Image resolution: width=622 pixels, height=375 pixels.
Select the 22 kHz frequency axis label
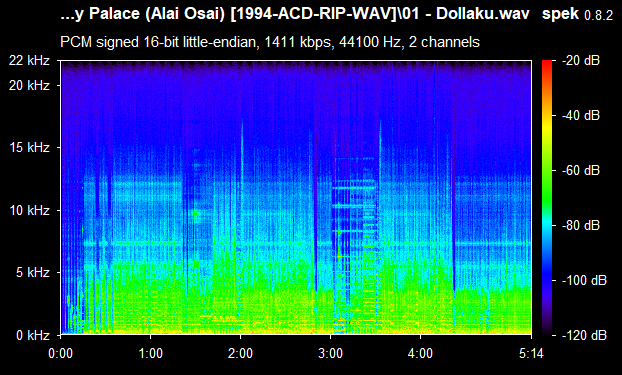(29, 60)
